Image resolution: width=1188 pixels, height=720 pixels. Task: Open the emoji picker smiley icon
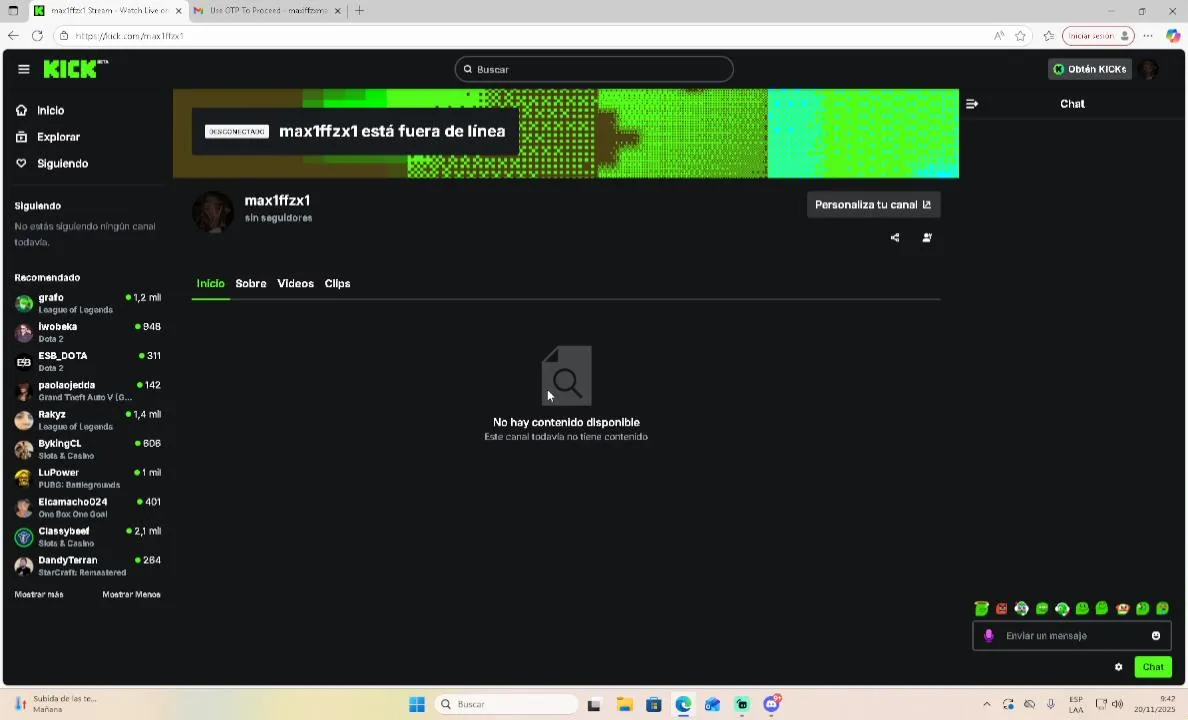[x=1155, y=636]
